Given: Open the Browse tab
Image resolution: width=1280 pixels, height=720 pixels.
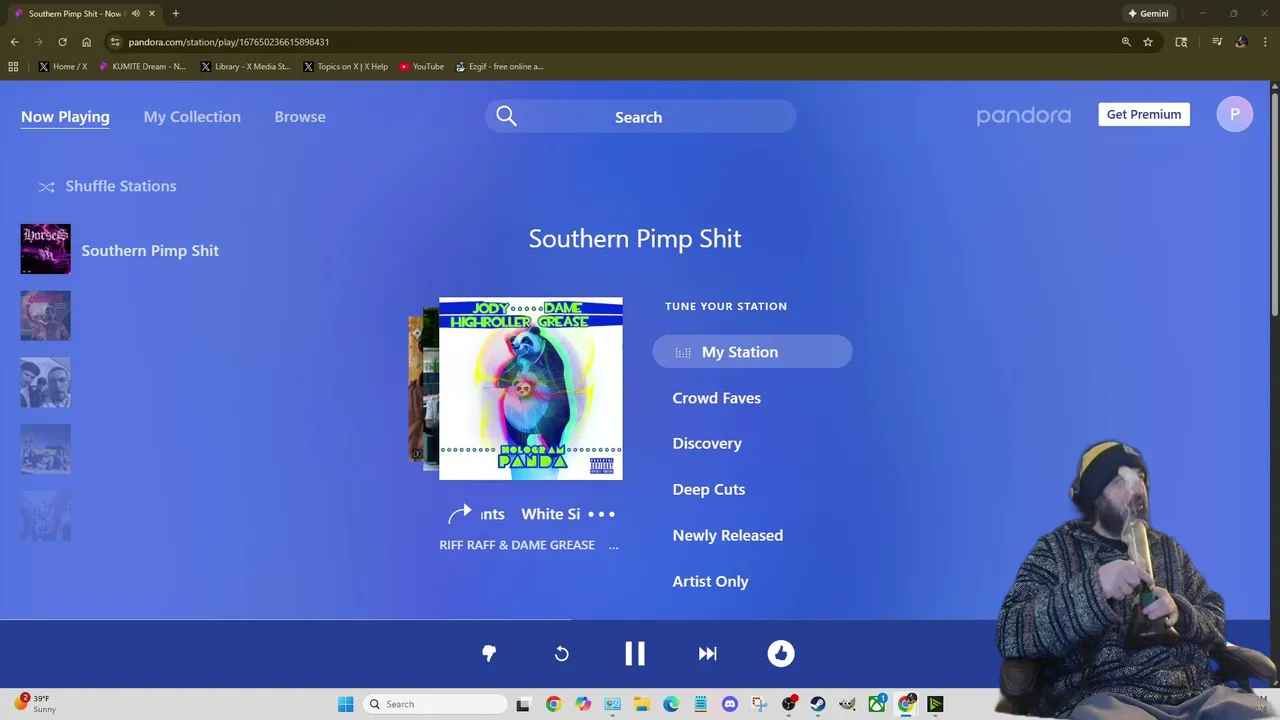Looking at the screenshot, I should tap(300, 117).
